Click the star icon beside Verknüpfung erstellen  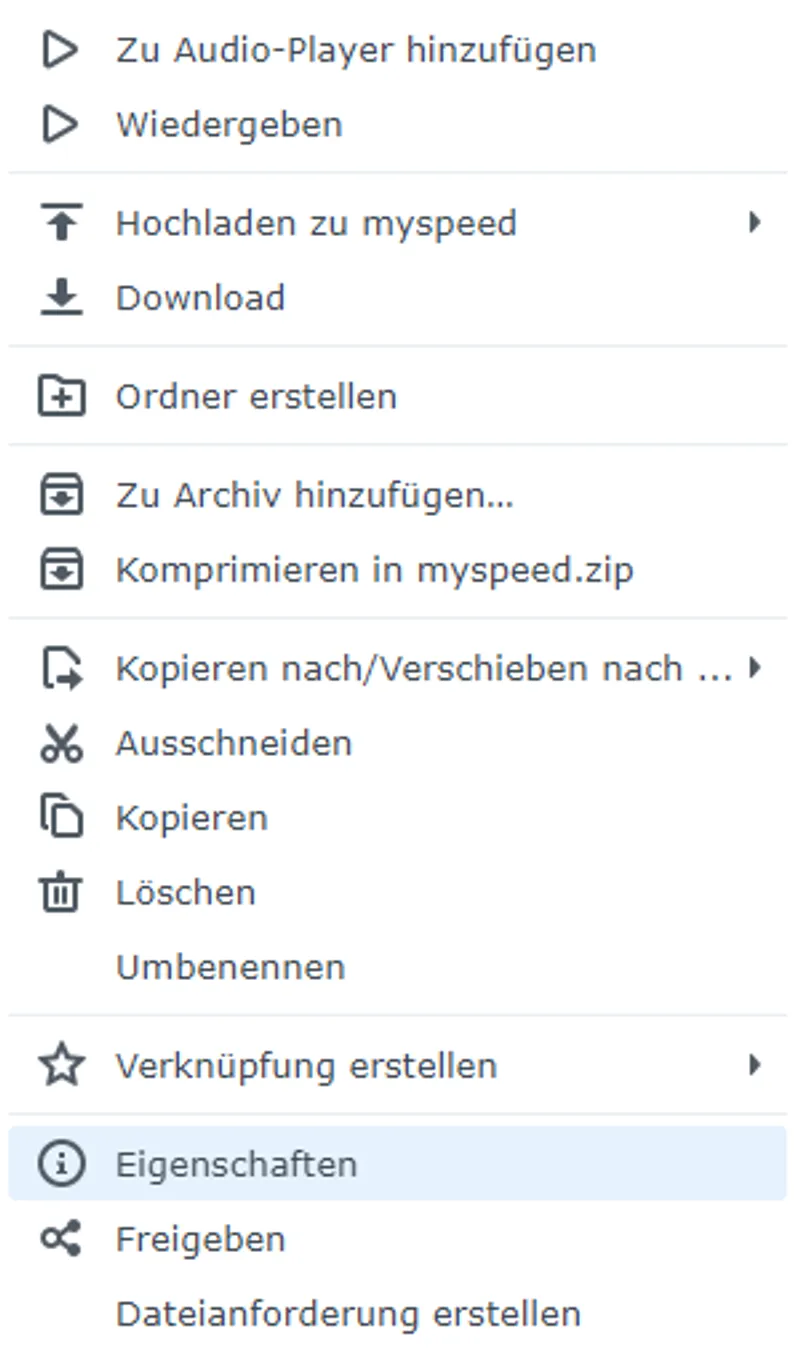60,1065
